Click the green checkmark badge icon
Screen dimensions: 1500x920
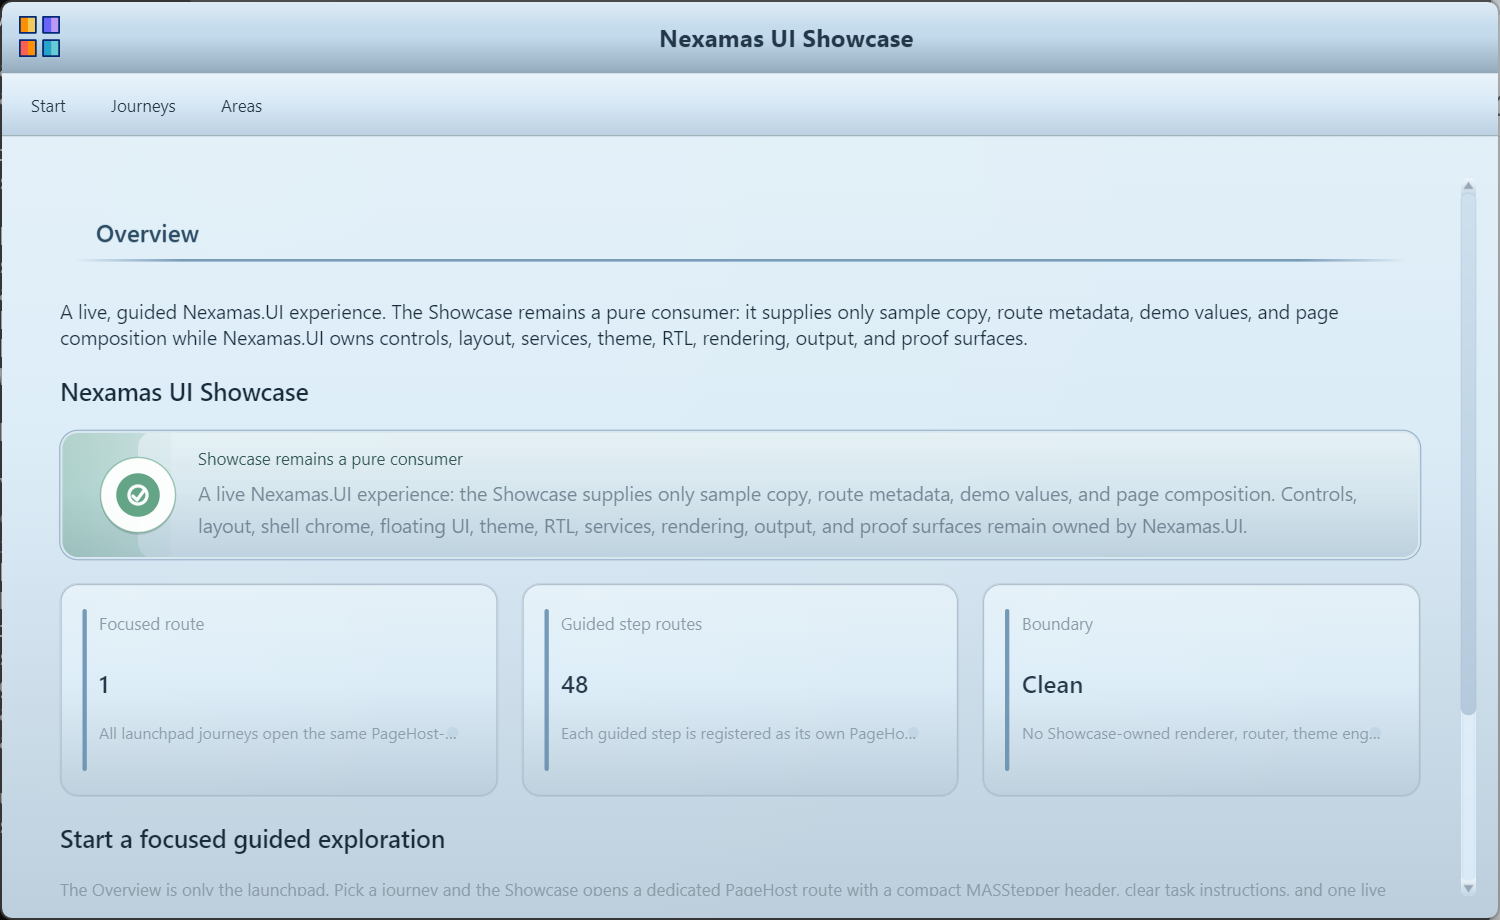[138, 495]
